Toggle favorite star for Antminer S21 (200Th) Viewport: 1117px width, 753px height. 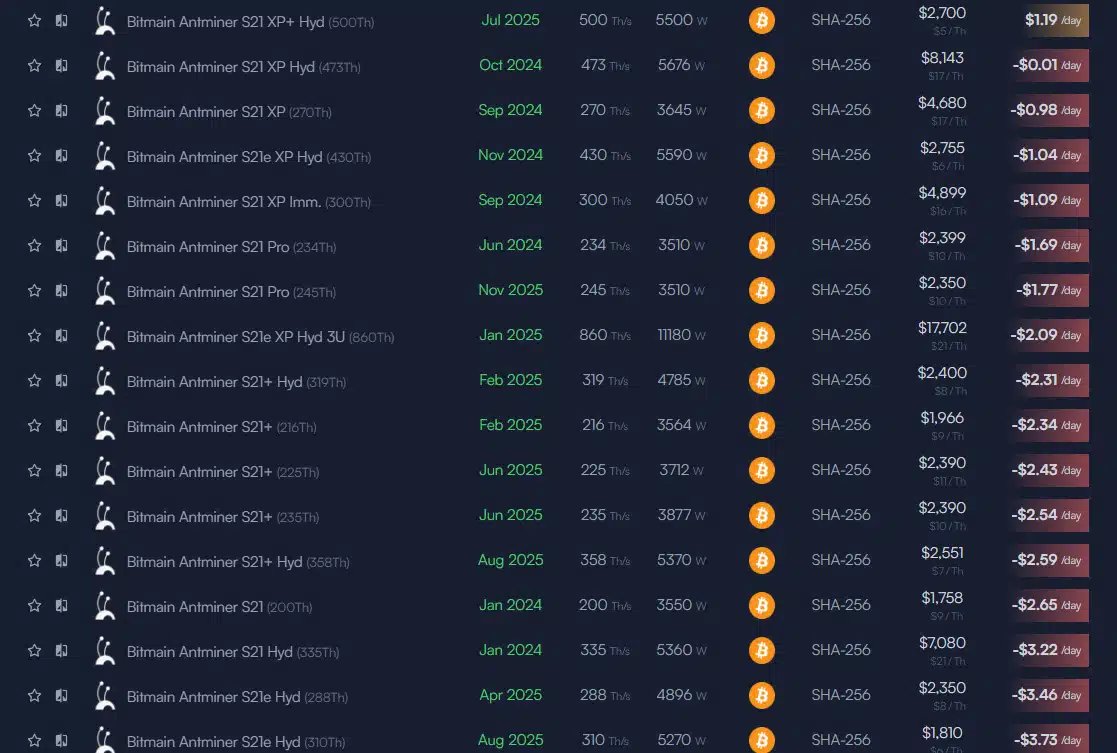tap(35, 605)
